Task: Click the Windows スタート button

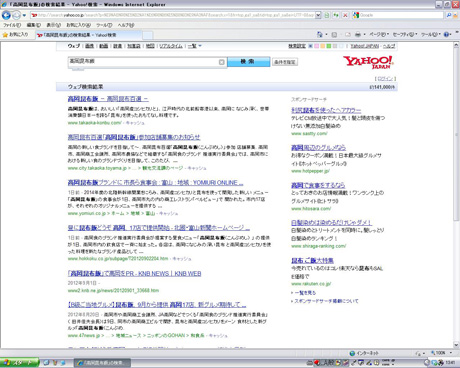Action: tap(20, 363)
